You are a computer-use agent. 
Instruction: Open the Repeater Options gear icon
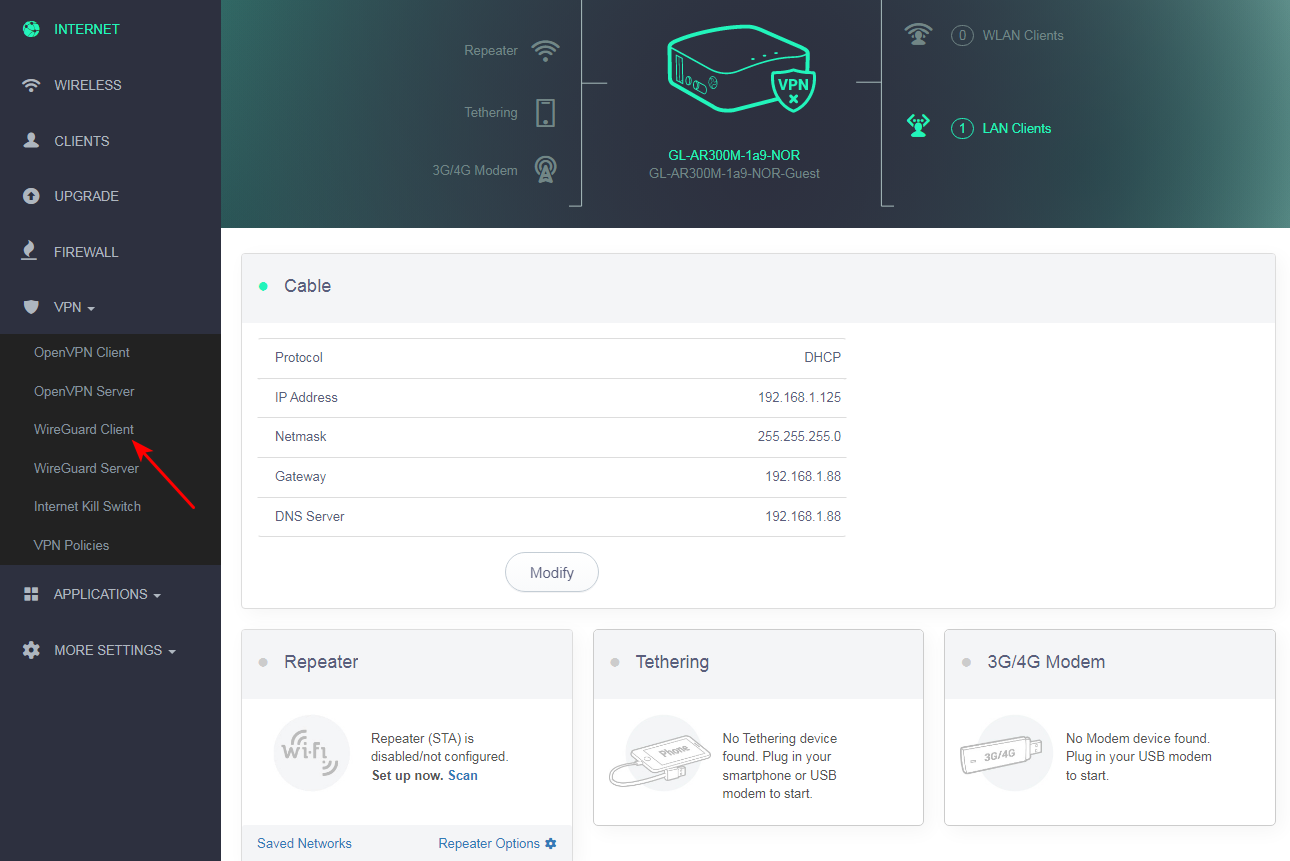click(x=551, y=843)
